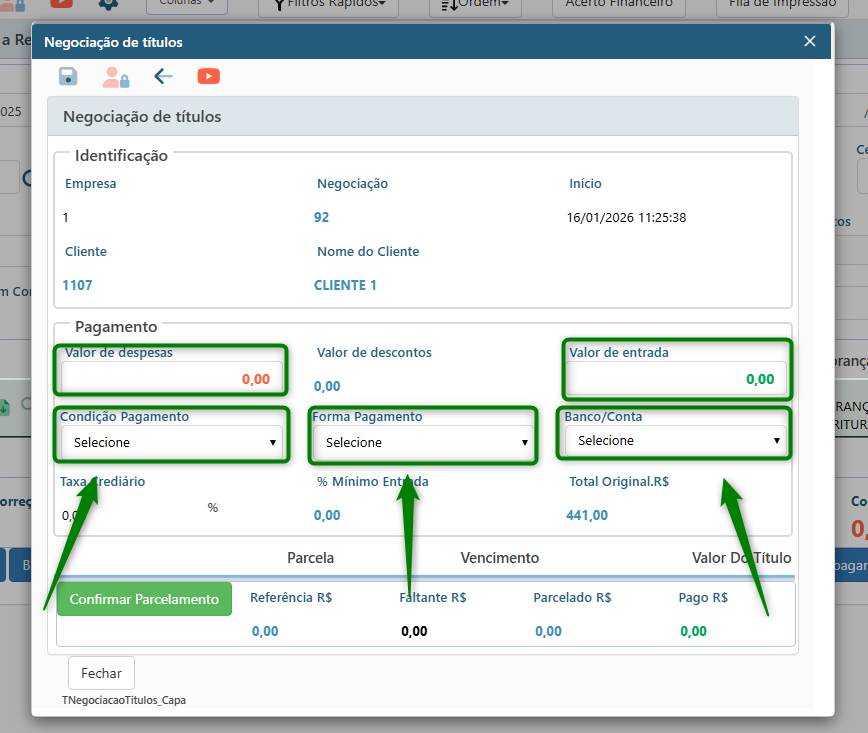Click the Fechar button

pyautogui.click(x=101, y=673)
